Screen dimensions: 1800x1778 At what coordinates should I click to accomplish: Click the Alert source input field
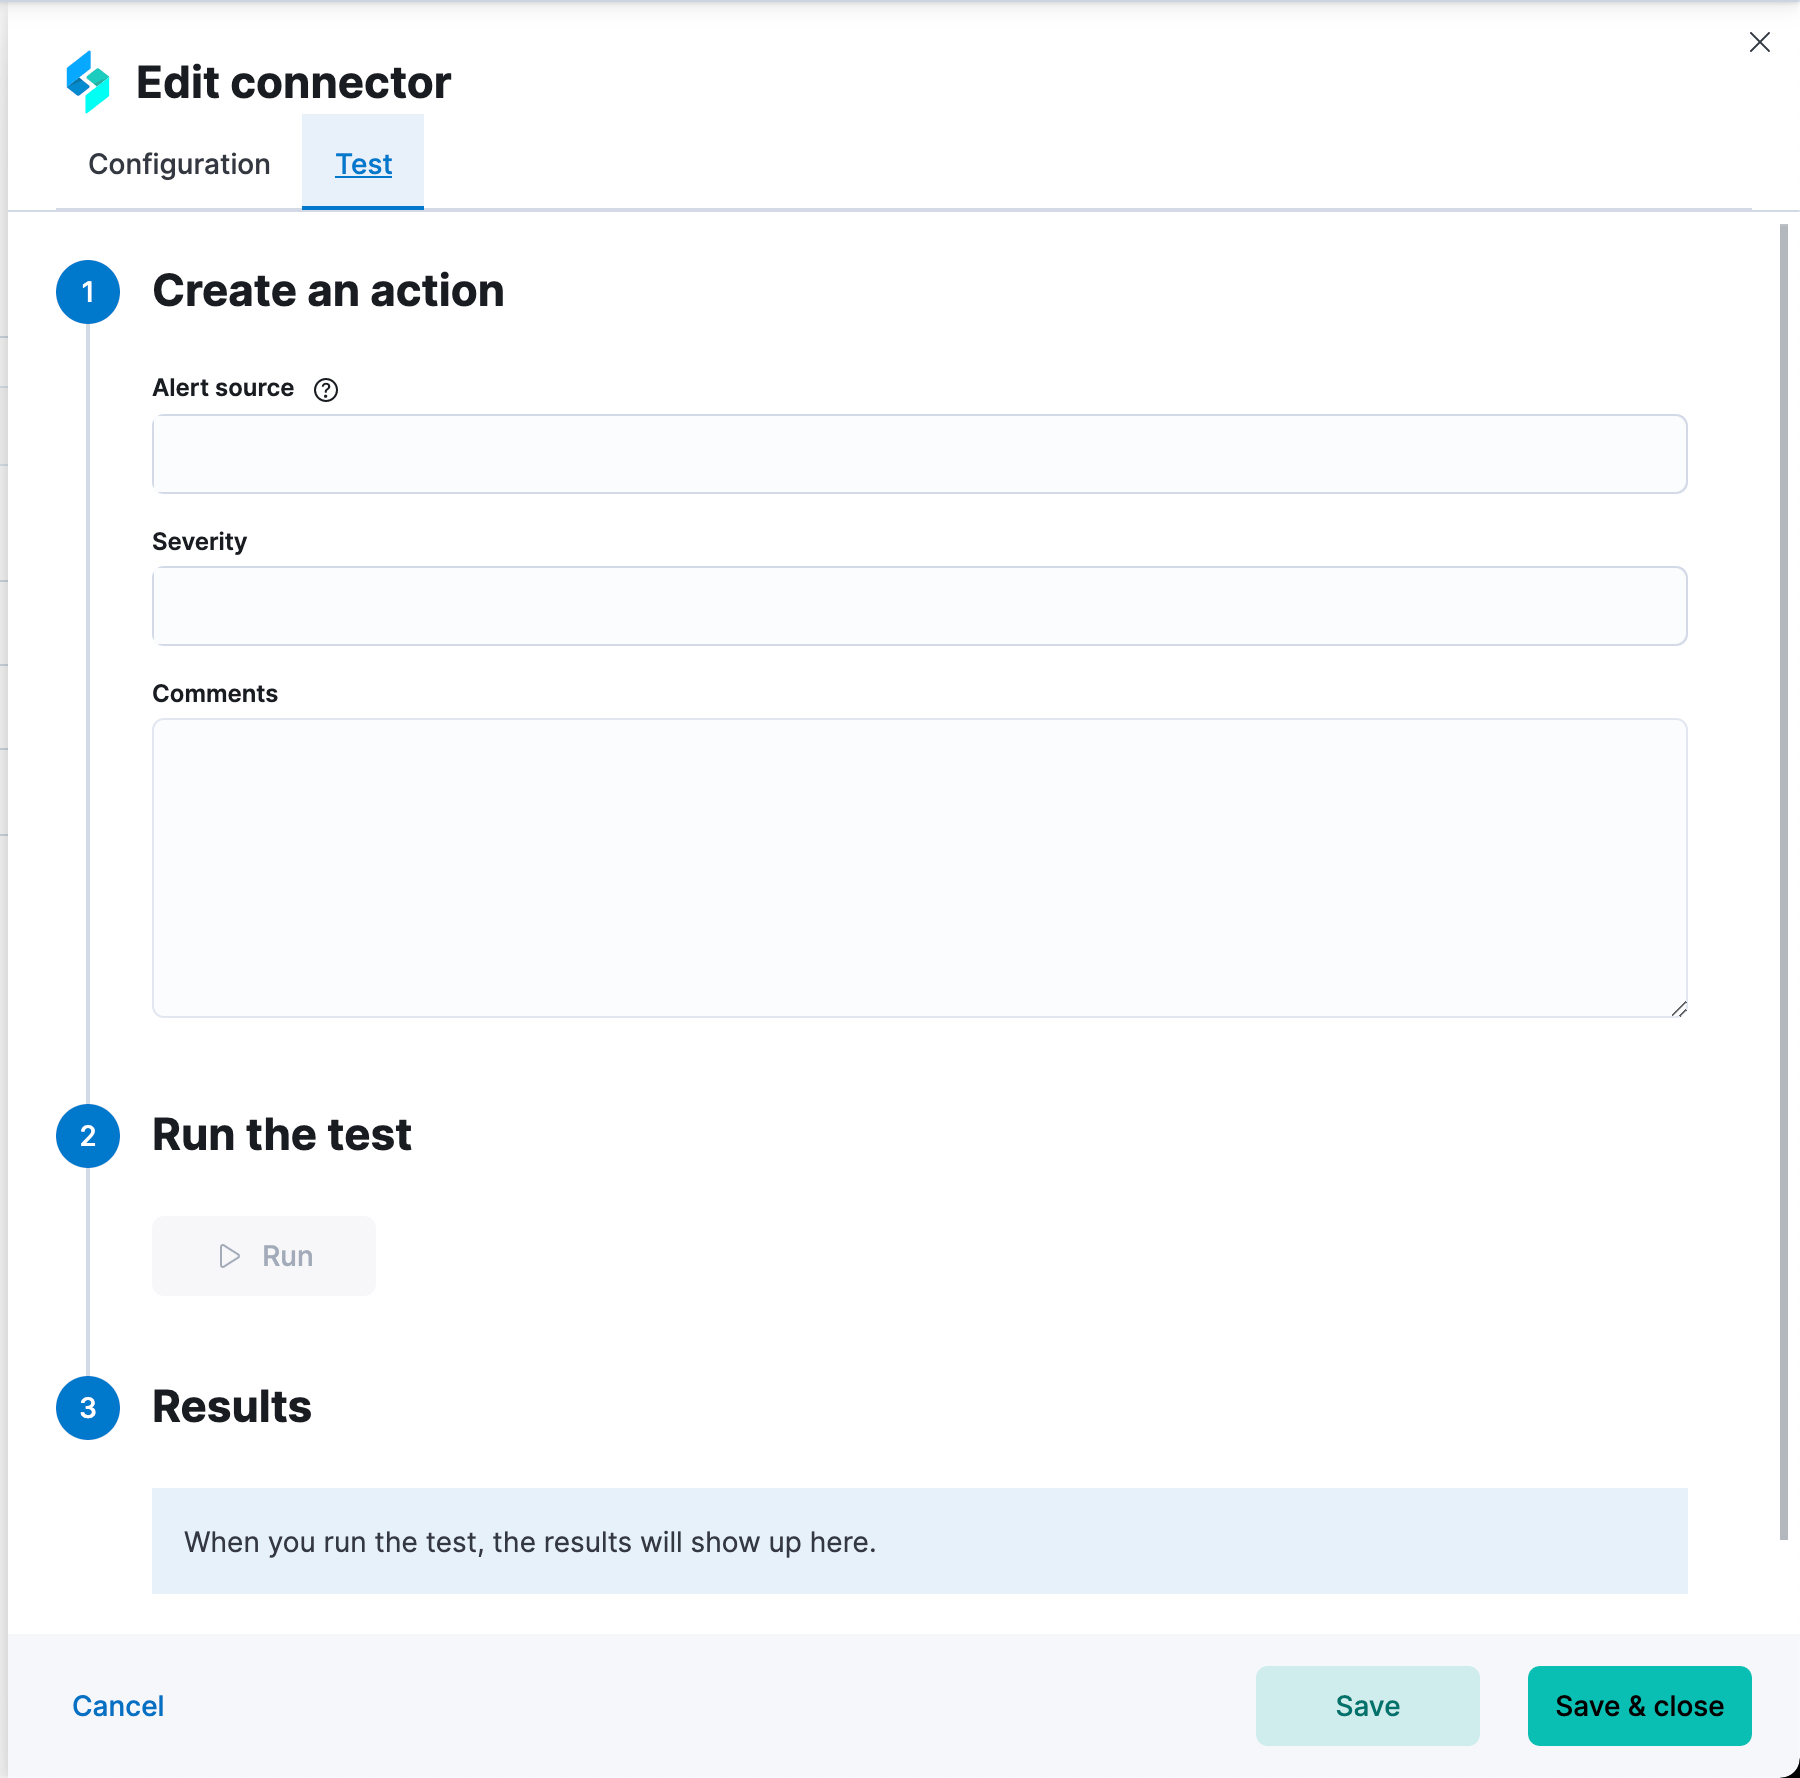[x=918, y=453]
